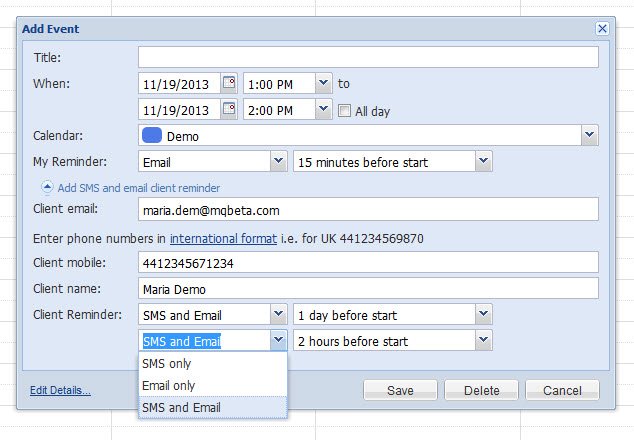
Task: Click the Client mobile number field
Action: tap(368, 262)
